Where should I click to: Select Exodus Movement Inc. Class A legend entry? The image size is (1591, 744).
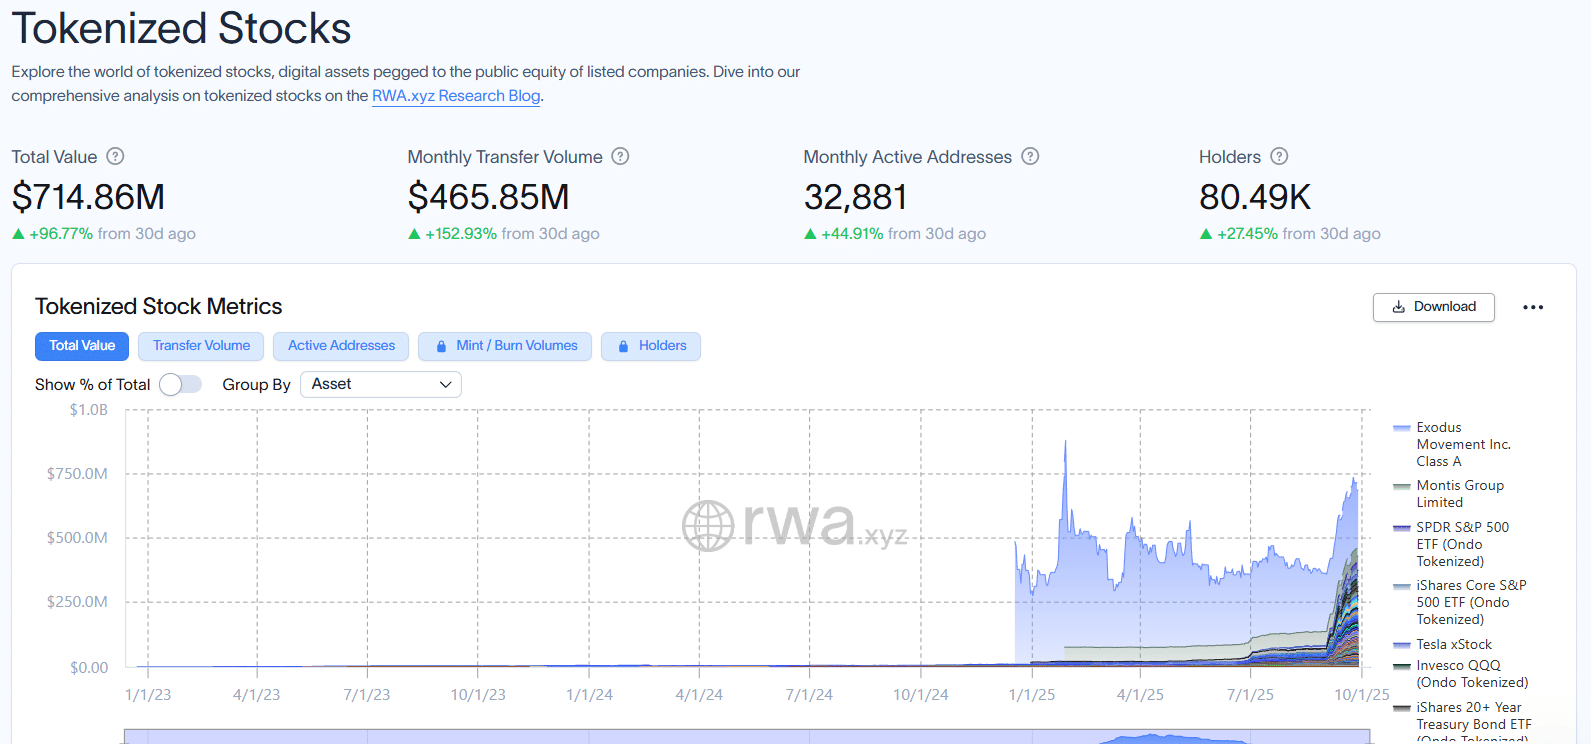coord(1463,444)
